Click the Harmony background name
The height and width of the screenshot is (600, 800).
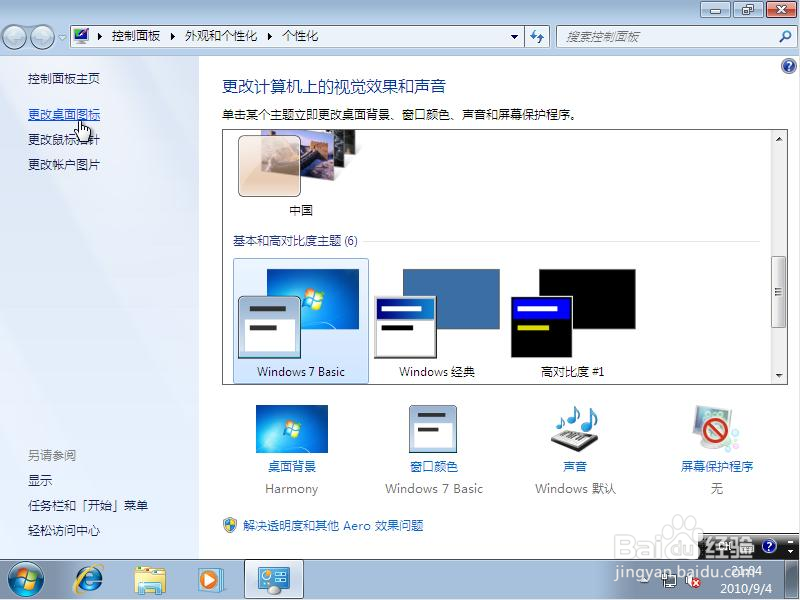pos(291,489)
